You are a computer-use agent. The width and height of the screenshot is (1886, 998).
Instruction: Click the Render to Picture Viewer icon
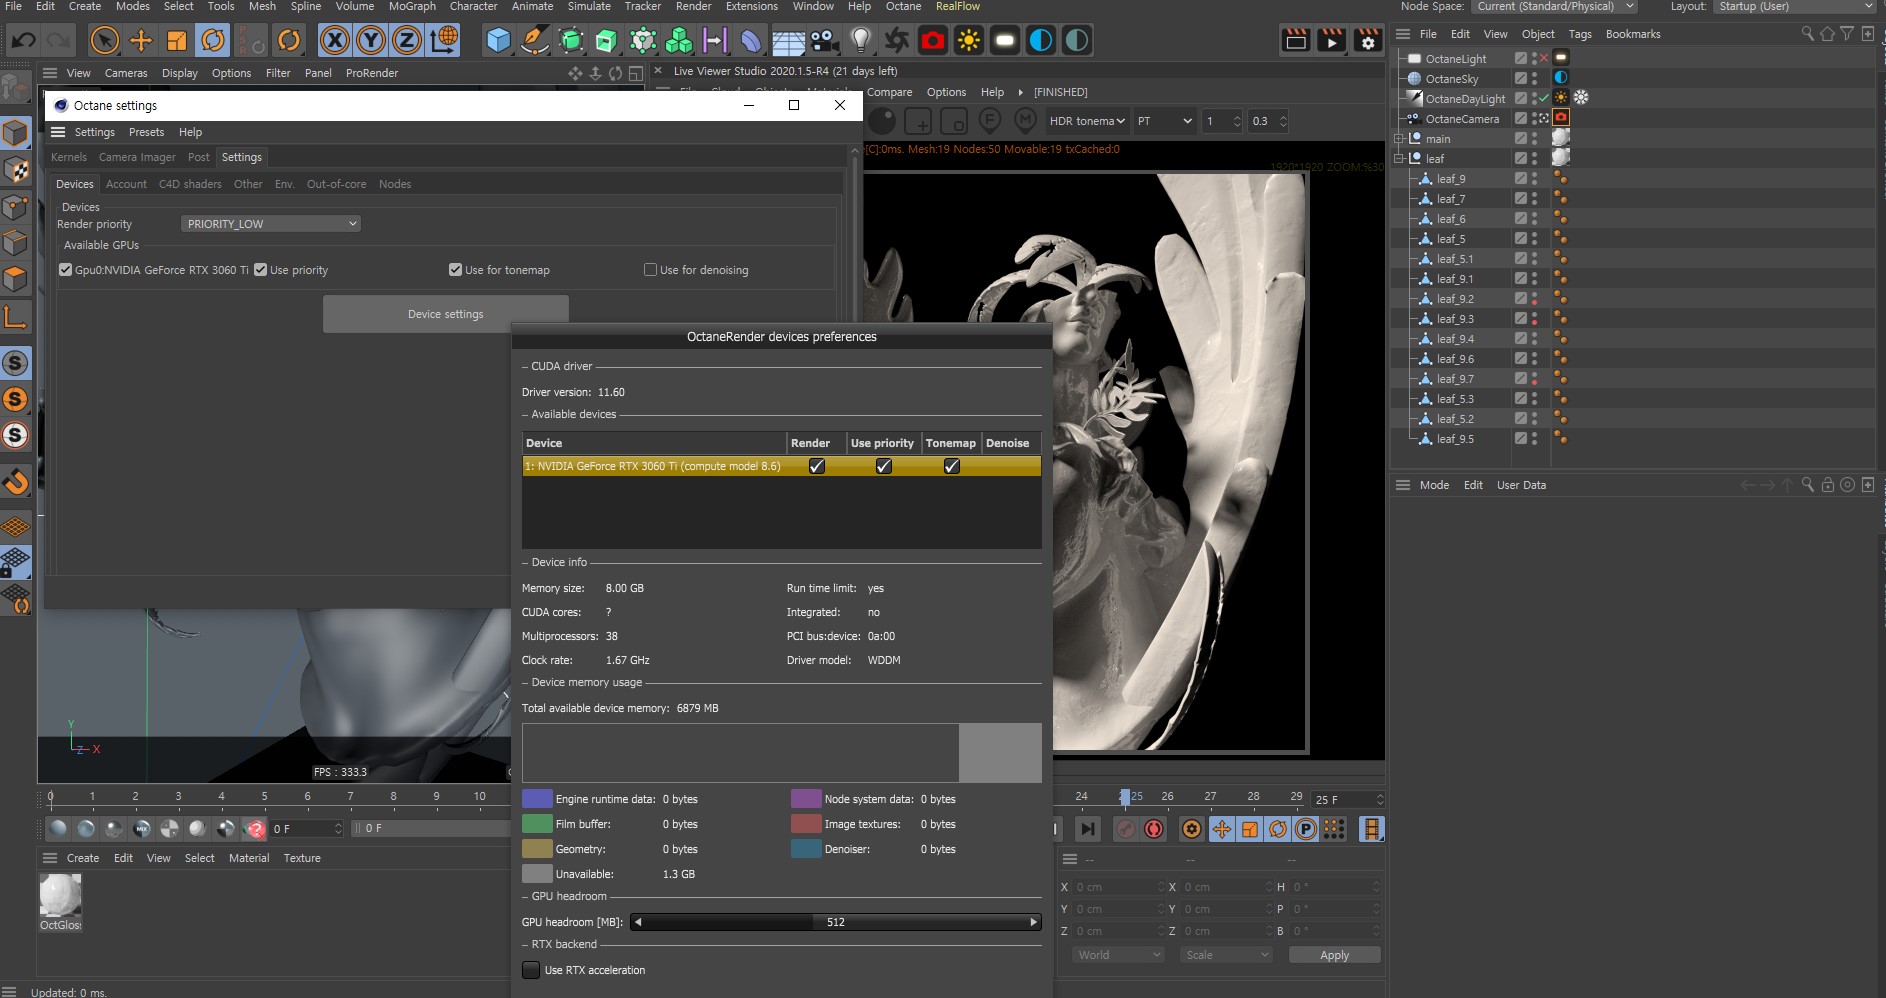pos(1332,40)
